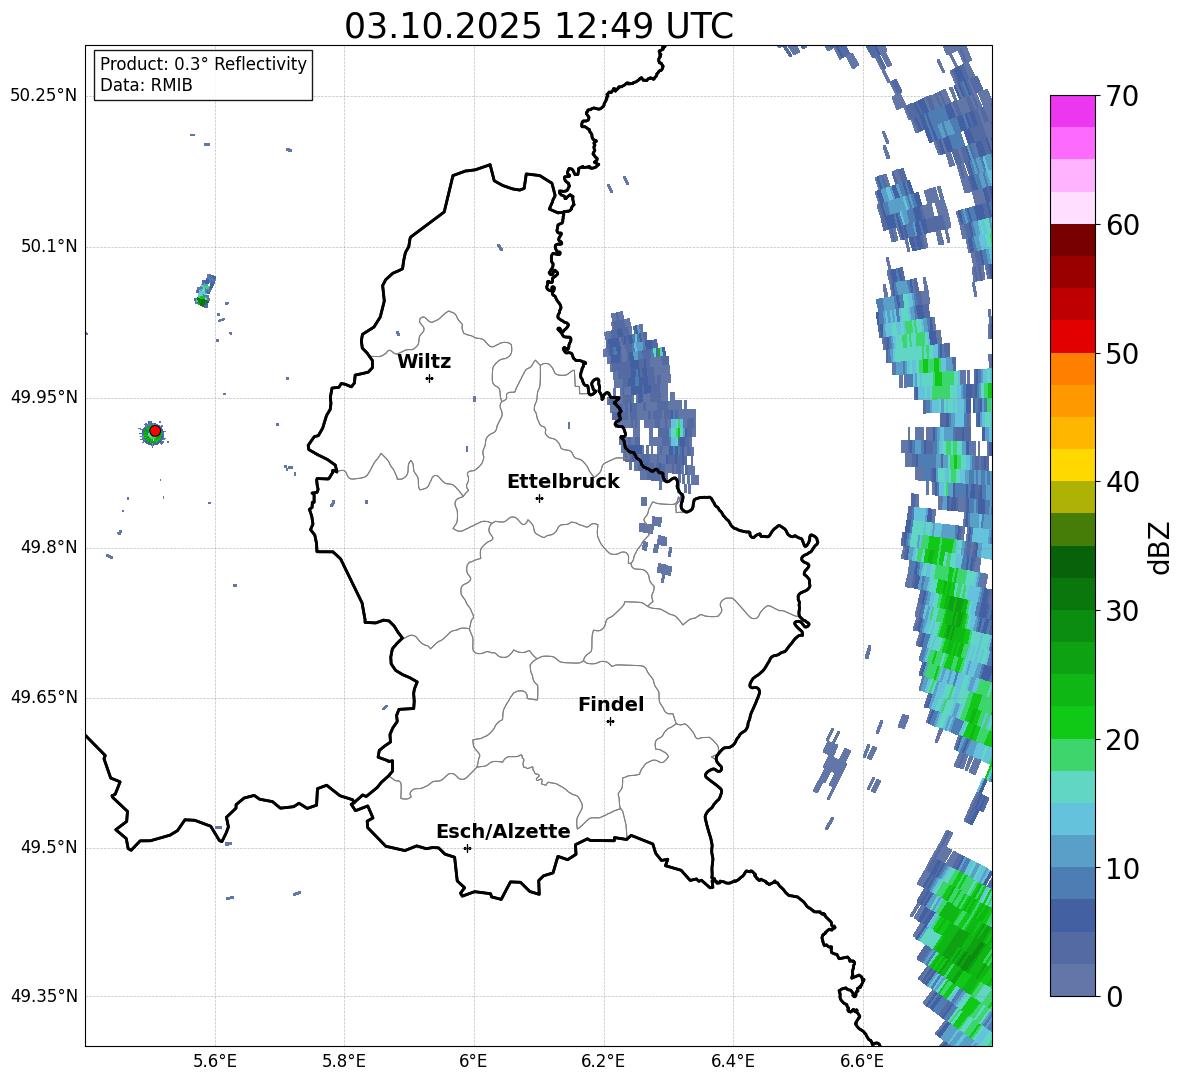Click the magenta top colorbar swatch
Screen dimensions: 1184x1081
coord(1072,112)
